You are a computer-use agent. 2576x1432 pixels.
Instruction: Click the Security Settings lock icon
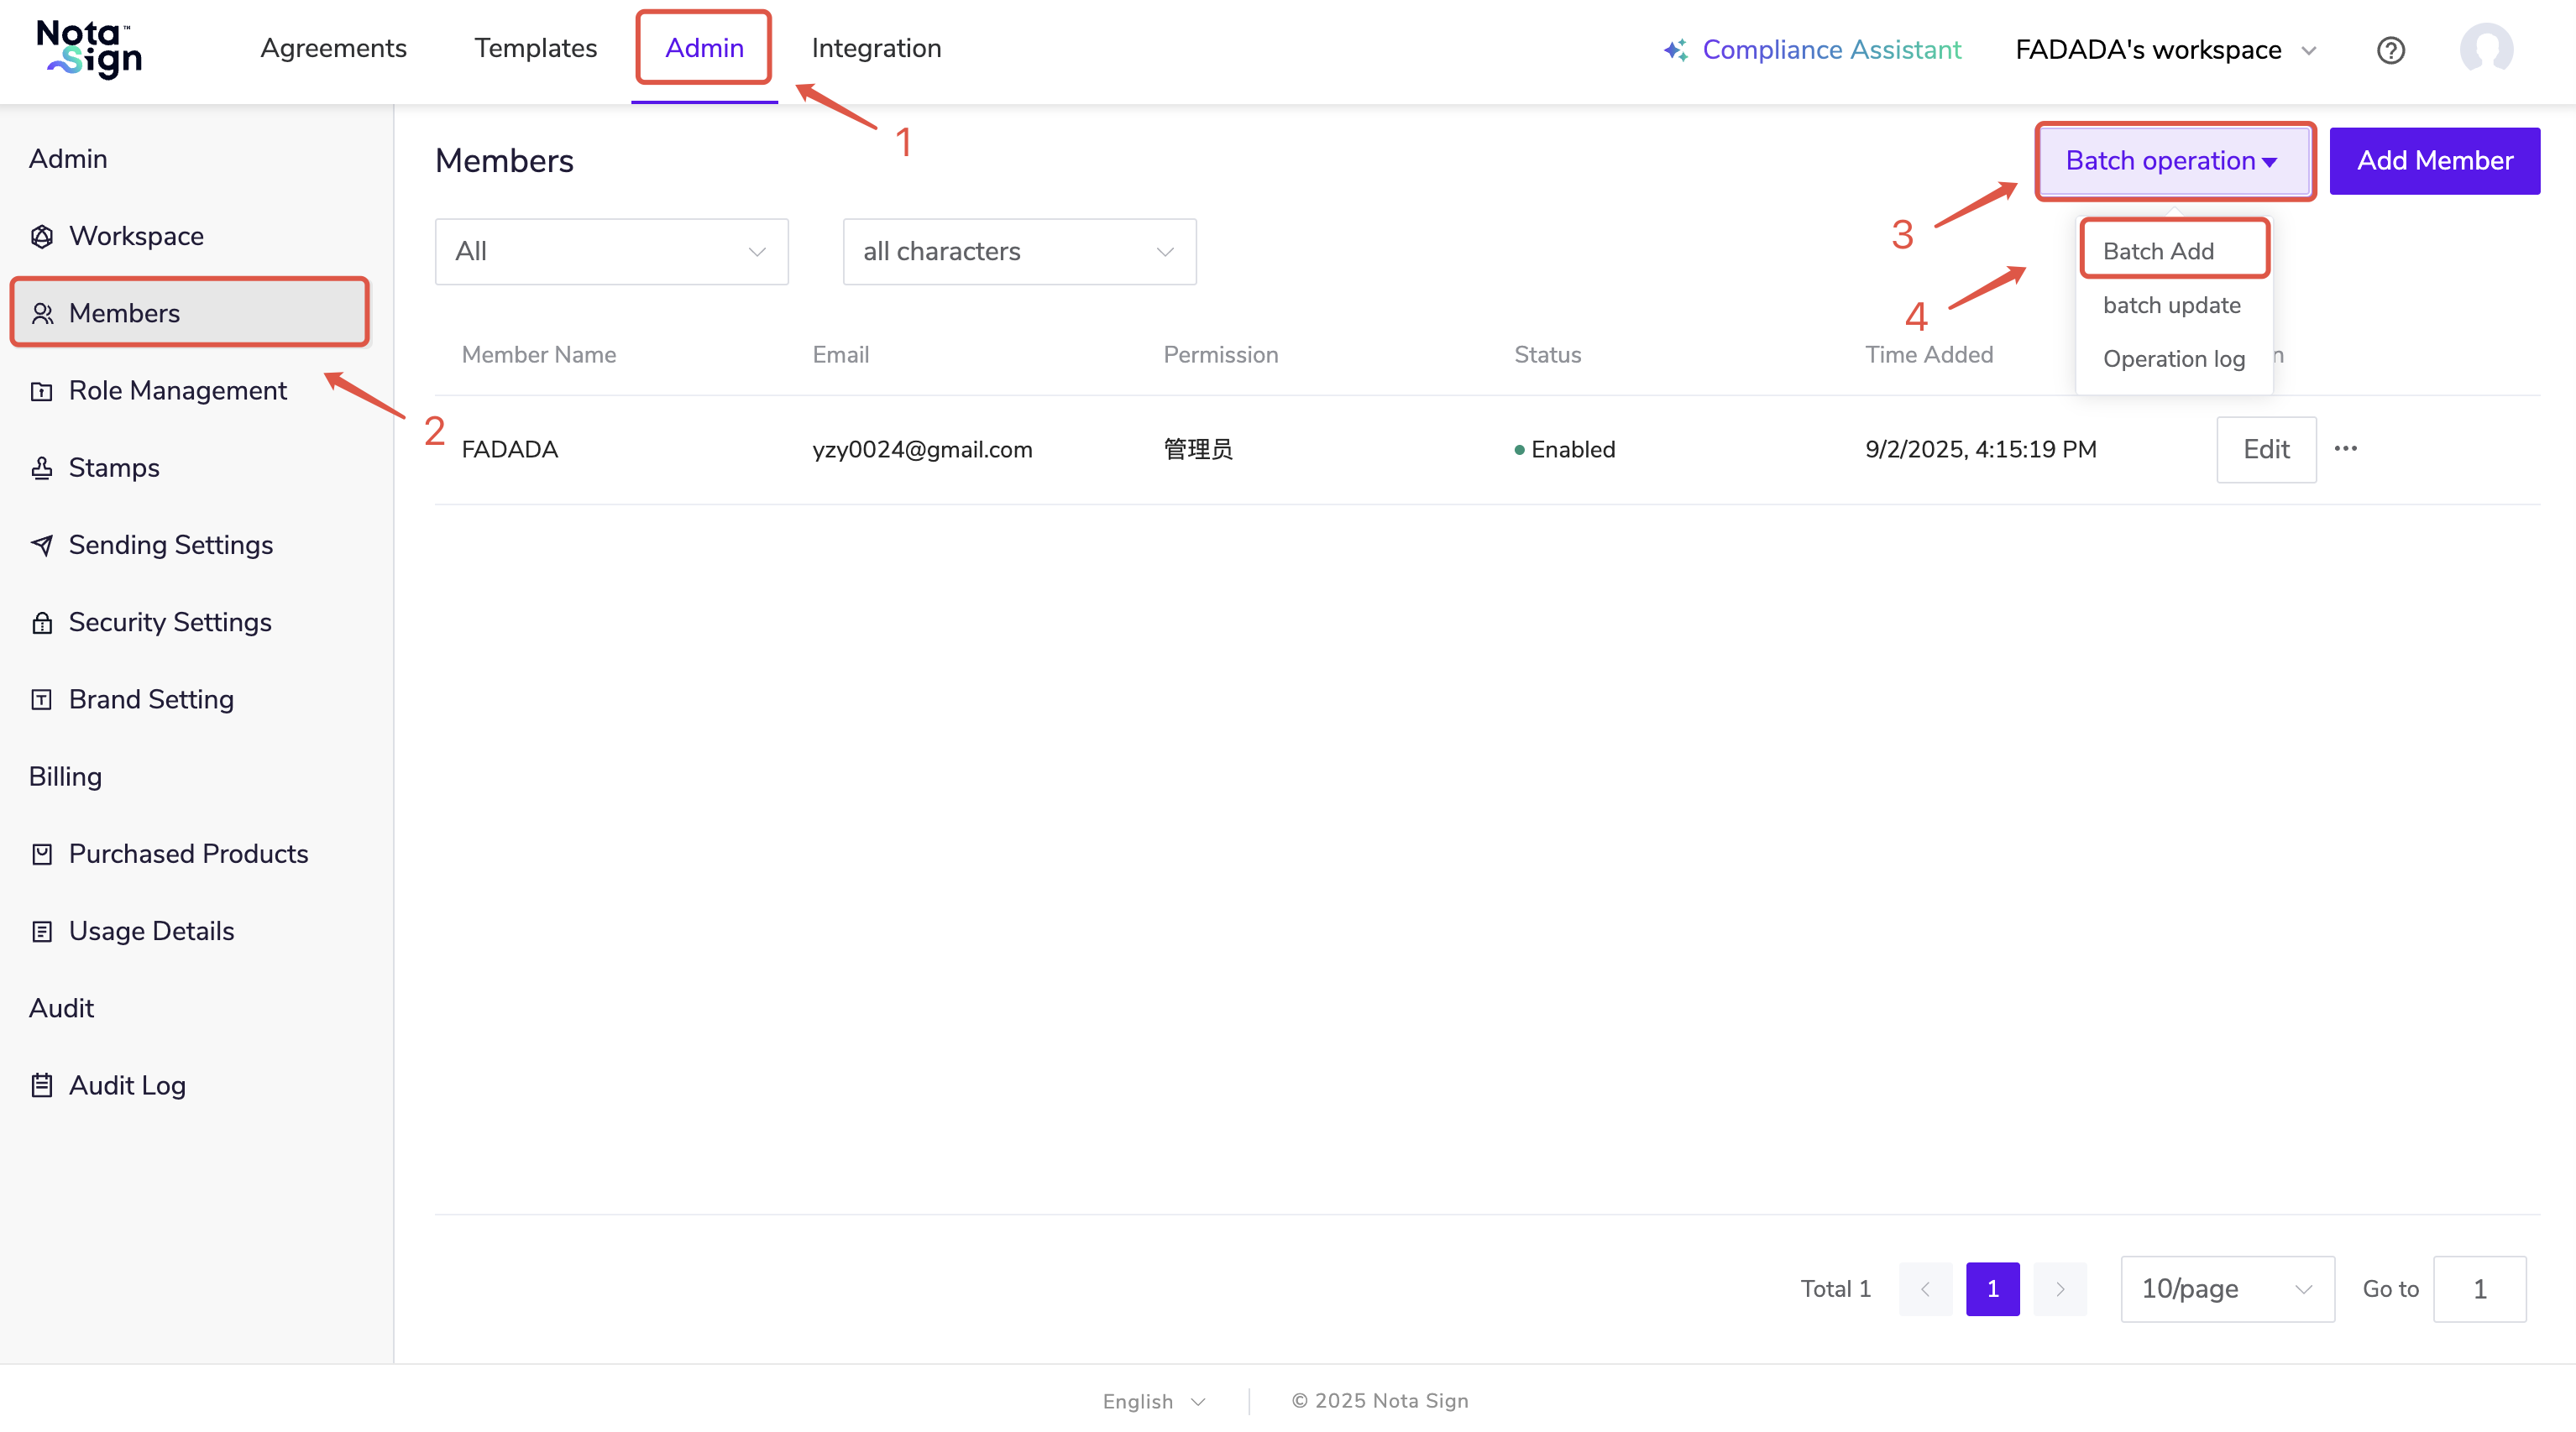tap(42, 623)
